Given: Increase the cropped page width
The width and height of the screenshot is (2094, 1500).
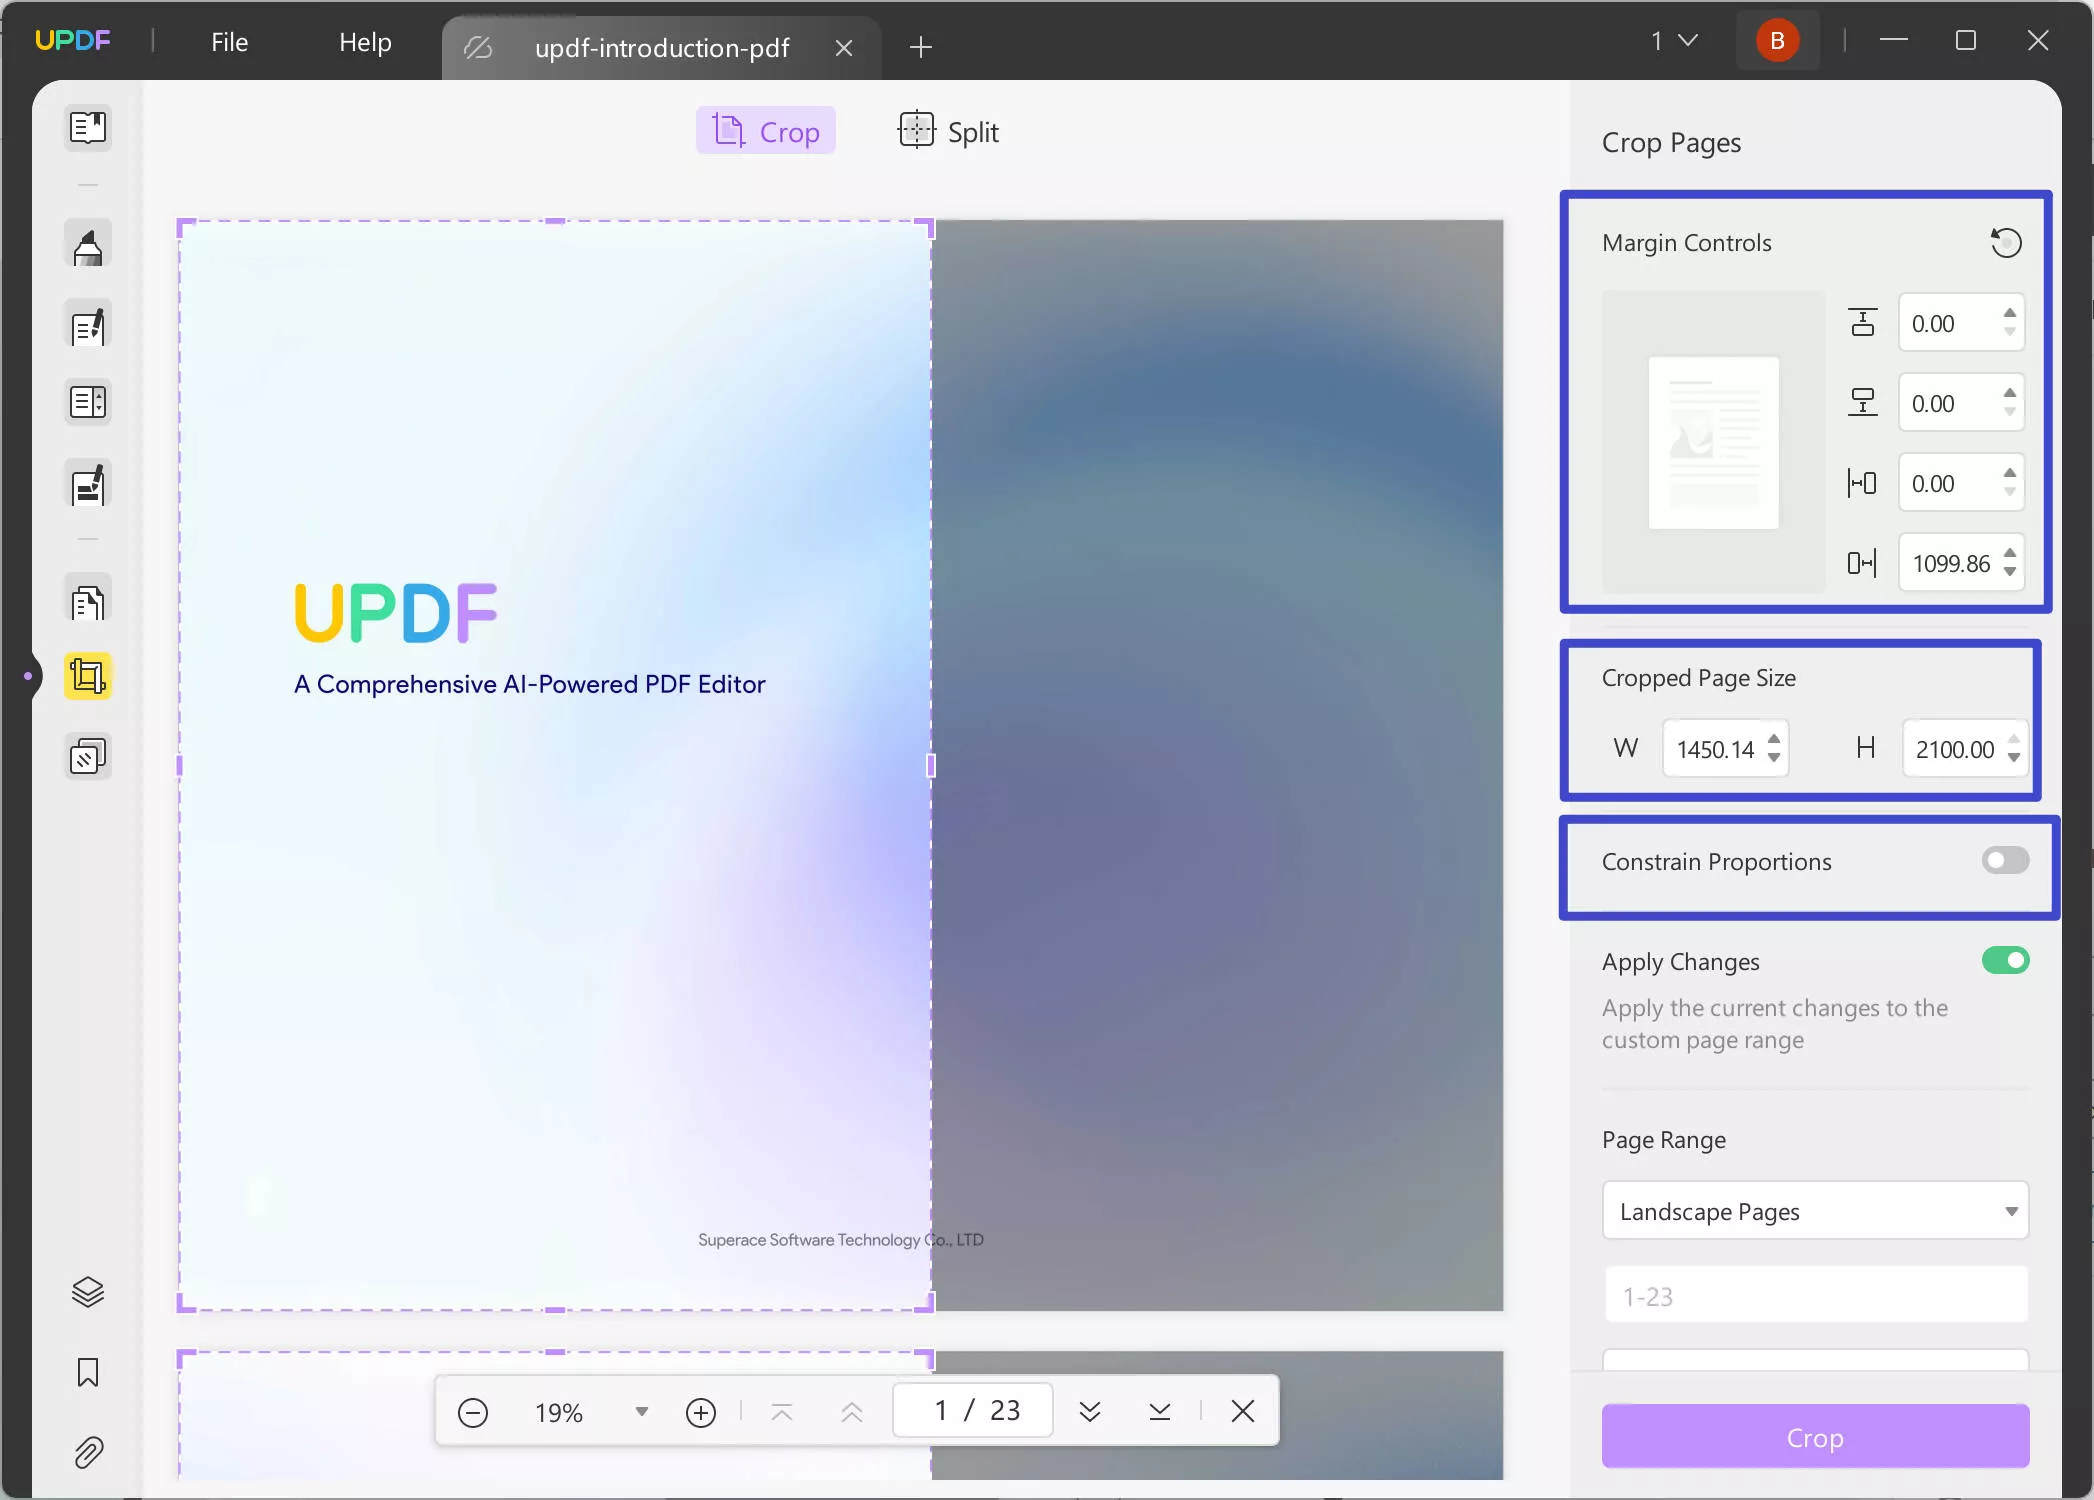Looking at the screenshot, I should pyautogui.click(x=1774, y=740).
